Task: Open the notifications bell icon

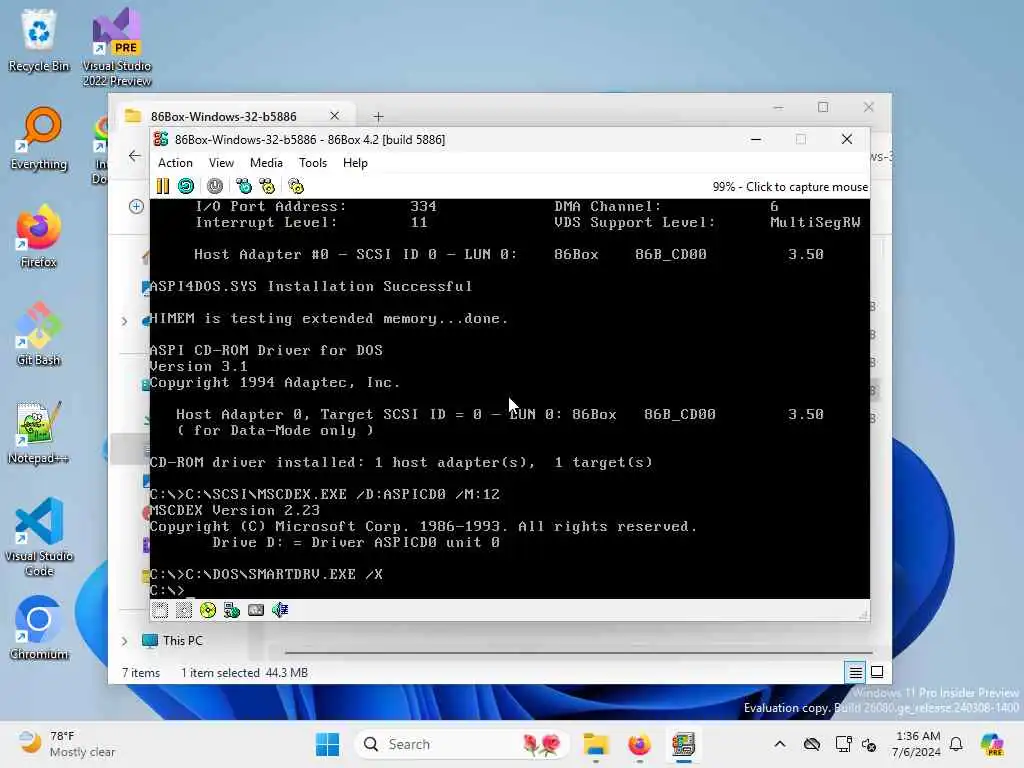Action: point(956,744)
